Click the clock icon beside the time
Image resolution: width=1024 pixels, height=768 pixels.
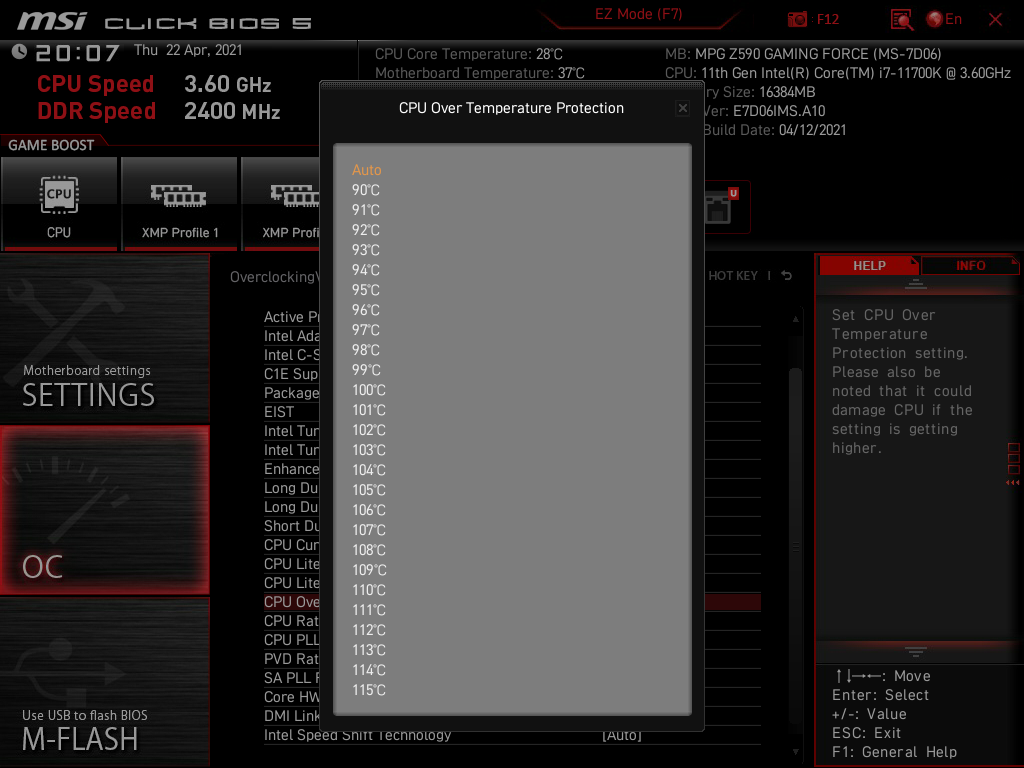(19, 52)
